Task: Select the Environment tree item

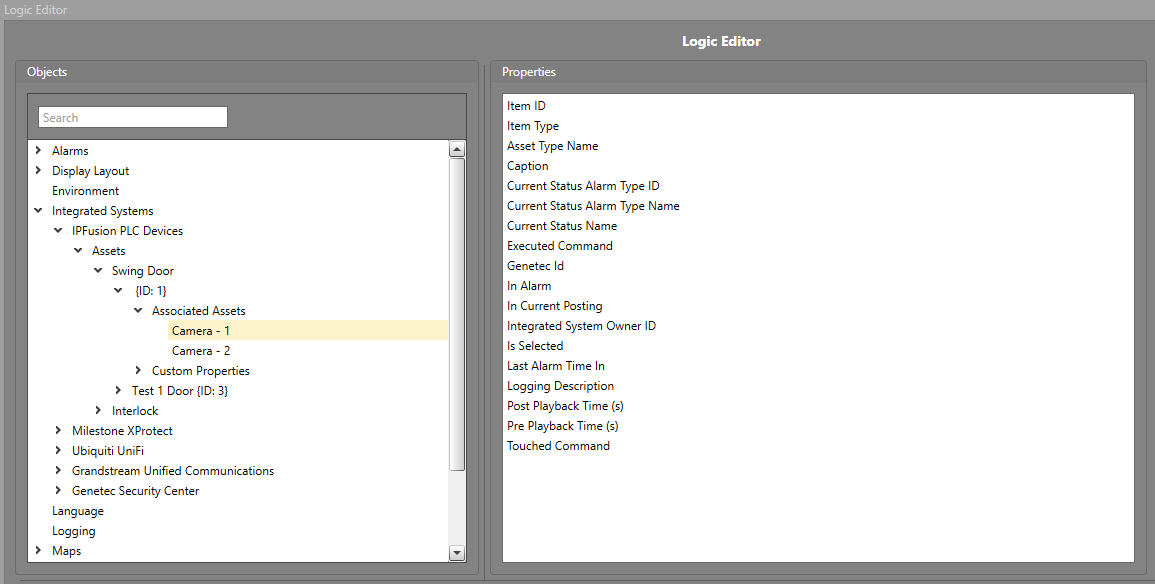Action: [85, 191]
